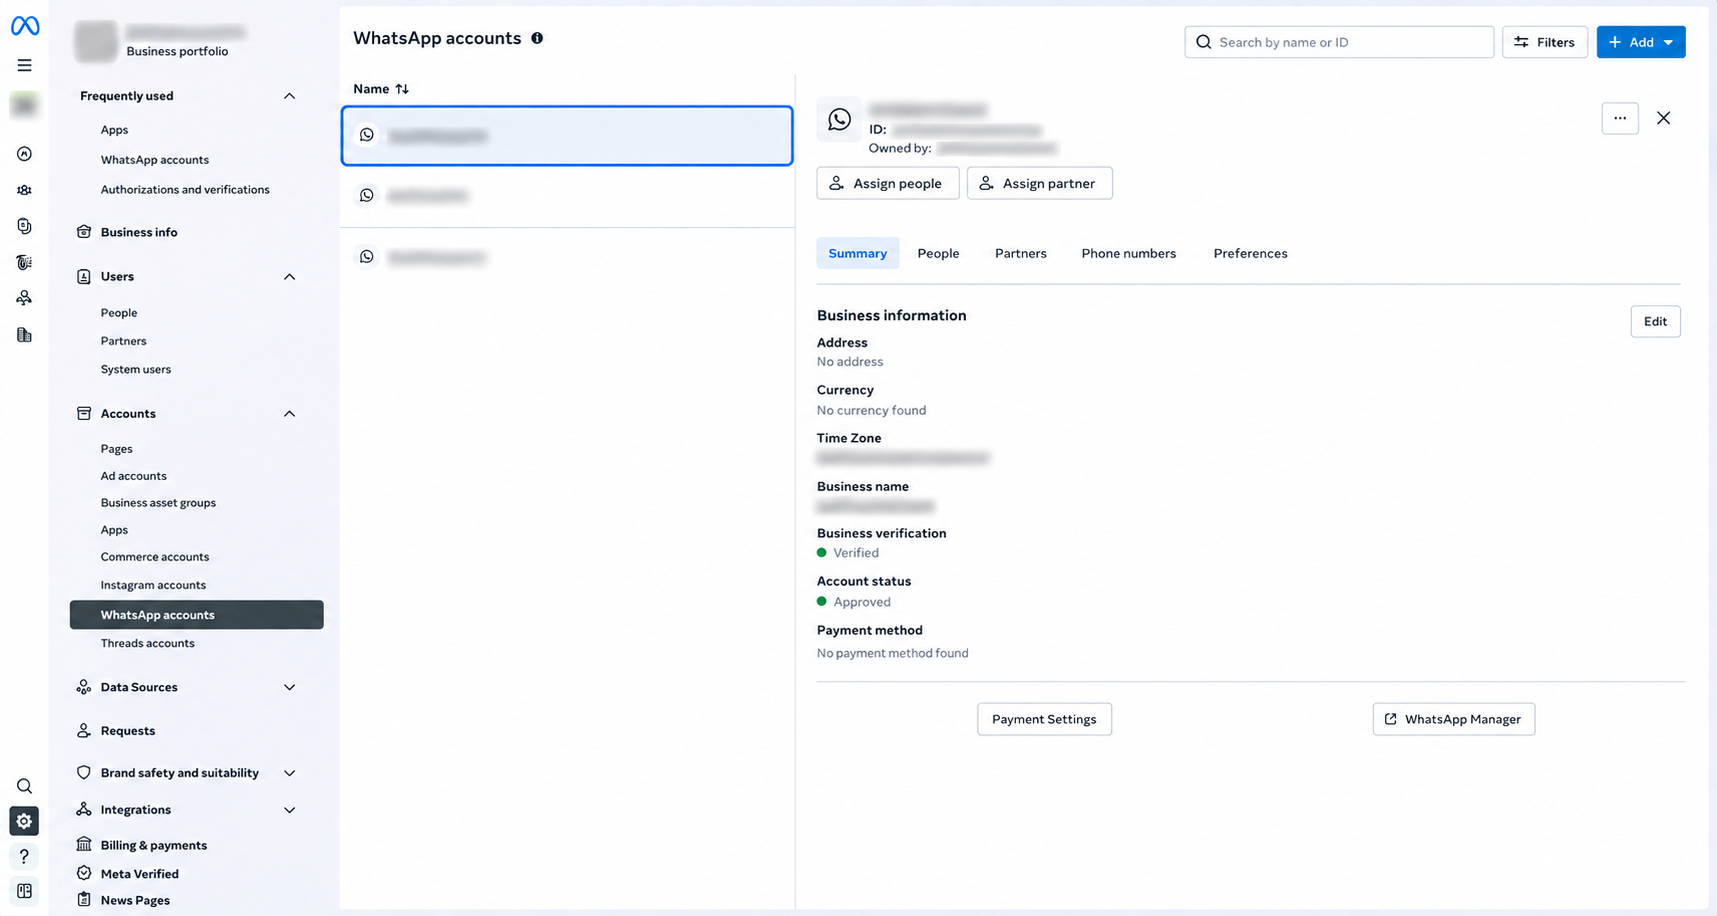The height and width of the screenshot is (916, 1717).
Task: Click the 'No address' text
Action: [x=850, y=362]
